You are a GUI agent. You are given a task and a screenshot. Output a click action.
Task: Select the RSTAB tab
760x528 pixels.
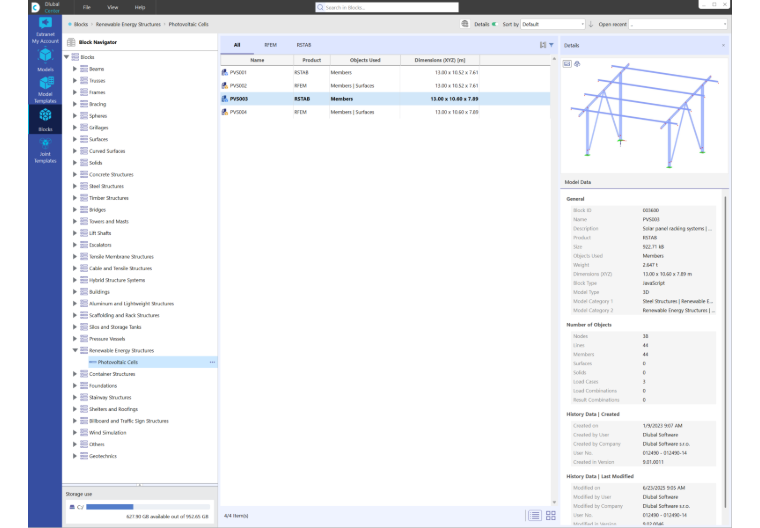(304, 45)
